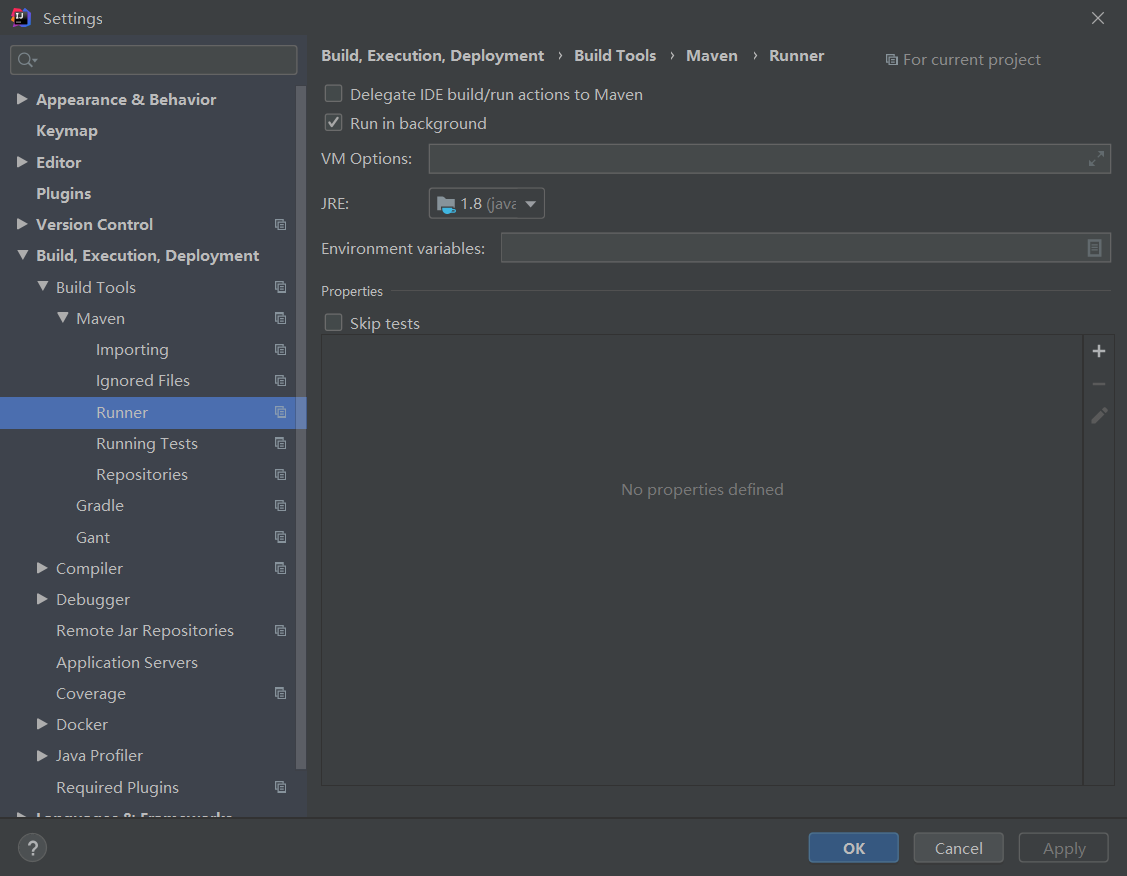Click project-level icon beside Repositories
This screenshot has height=876, width=1127.
280,475
